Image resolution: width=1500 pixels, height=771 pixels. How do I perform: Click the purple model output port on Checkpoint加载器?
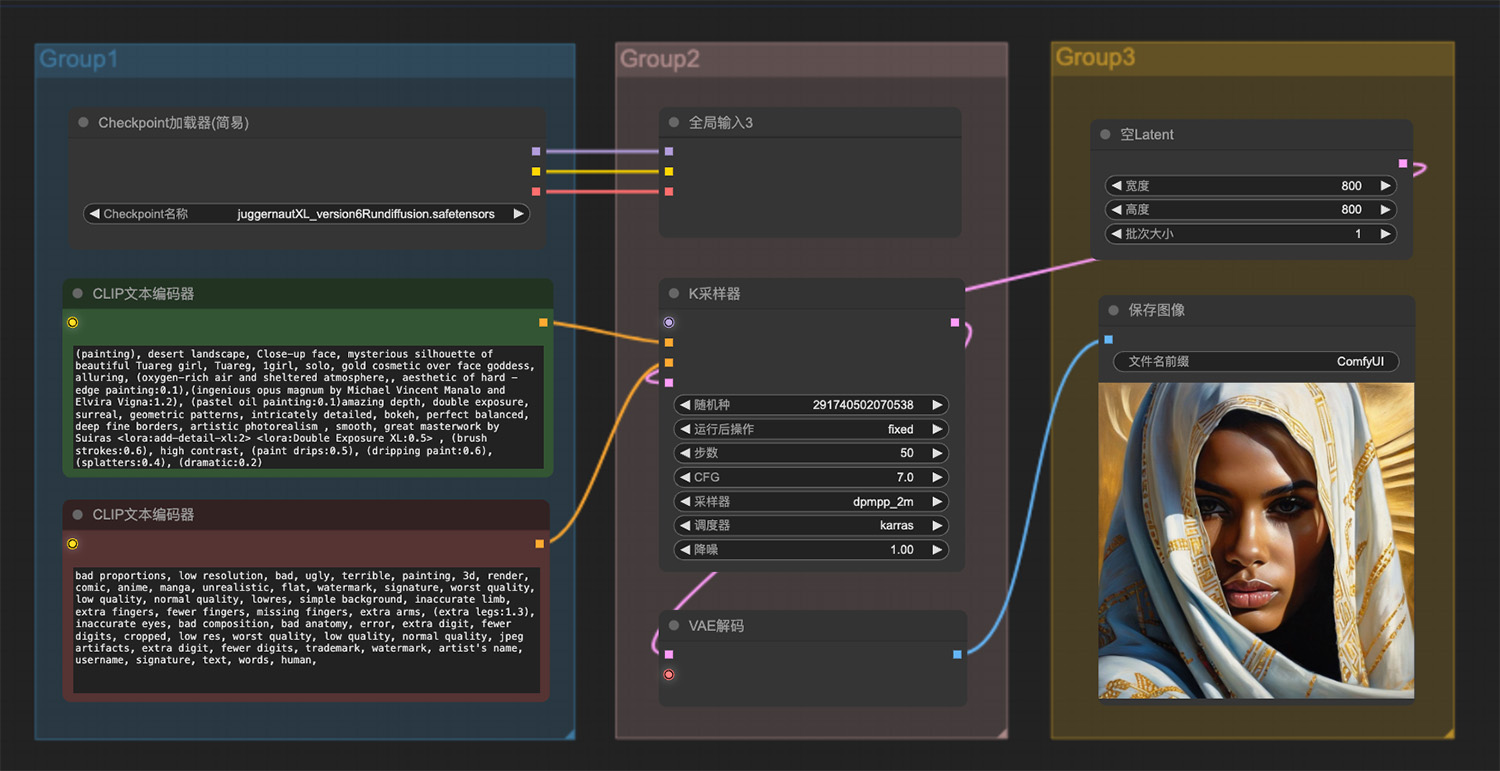click(x=536, y=152)
